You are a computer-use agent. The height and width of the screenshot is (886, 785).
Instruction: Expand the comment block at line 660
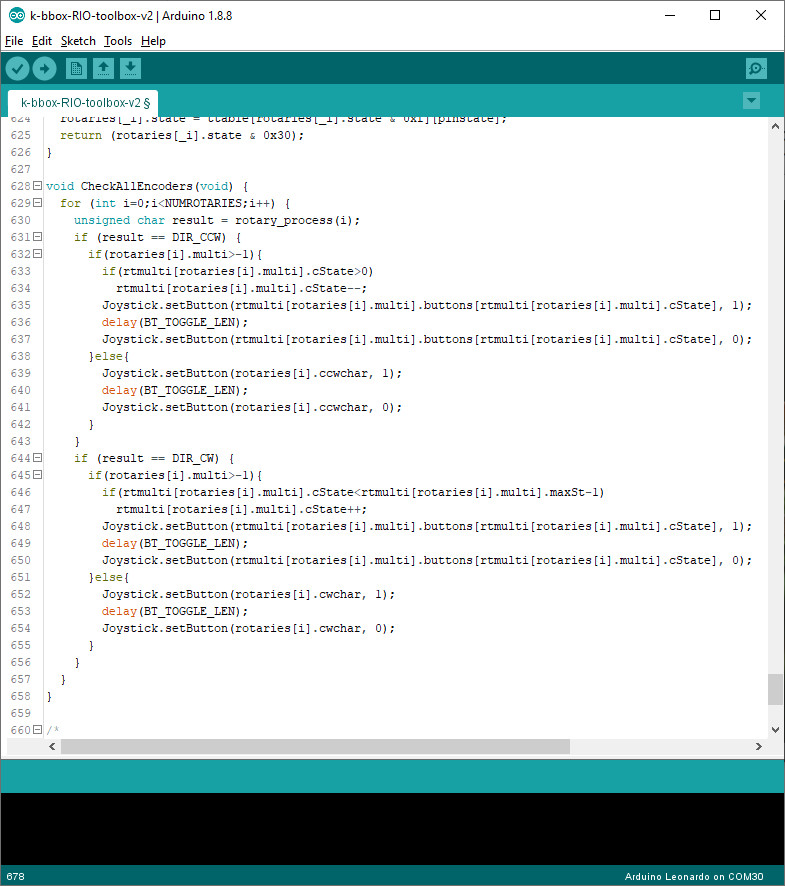pyautogui.click(x=37, y=730)
